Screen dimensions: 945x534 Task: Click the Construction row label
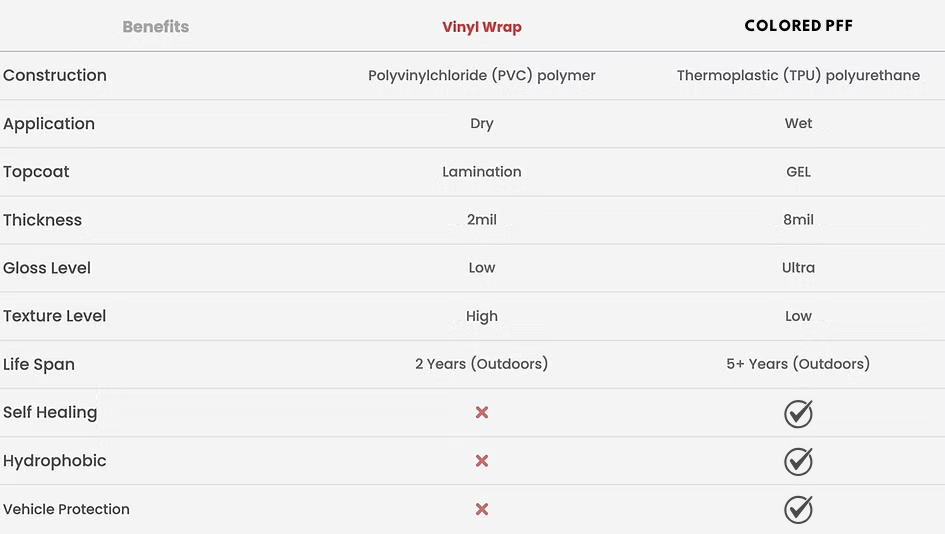click(55, 75)
